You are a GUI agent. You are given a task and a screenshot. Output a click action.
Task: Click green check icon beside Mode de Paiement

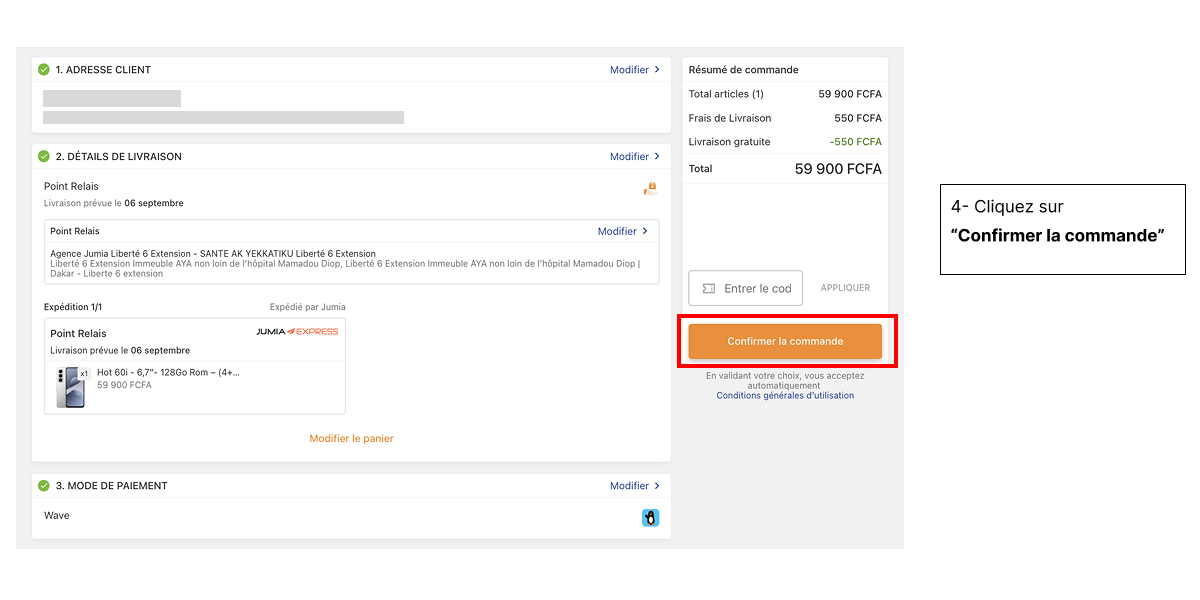[43, 486]
